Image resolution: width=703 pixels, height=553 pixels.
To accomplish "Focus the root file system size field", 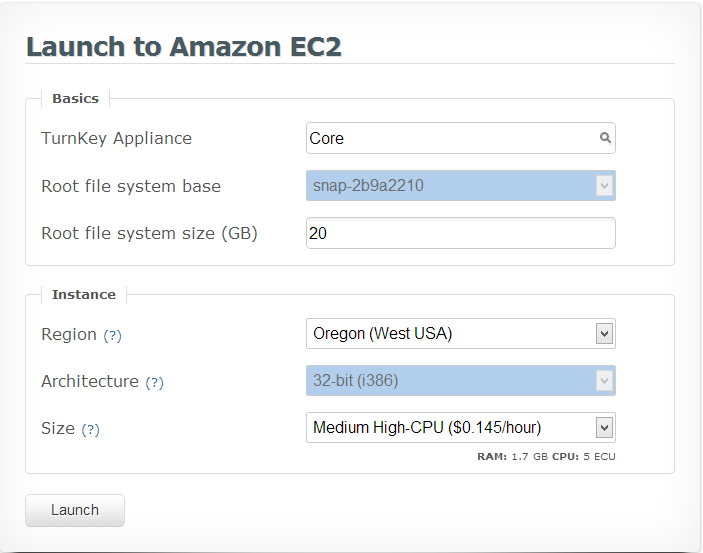I will [460, 233].
